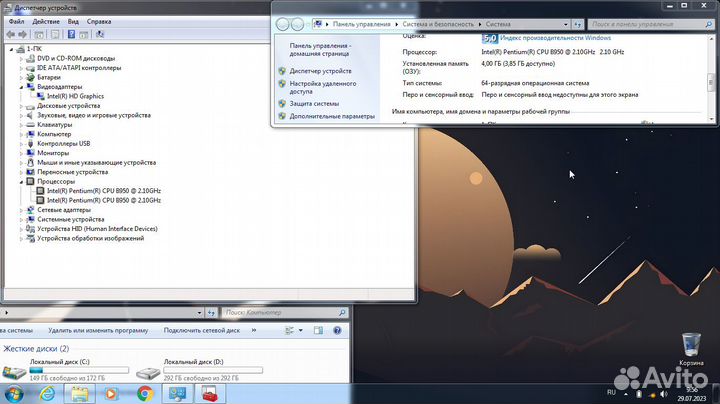
Task: Expand the Сетевые адаптеры node
Action: (21, 210)
